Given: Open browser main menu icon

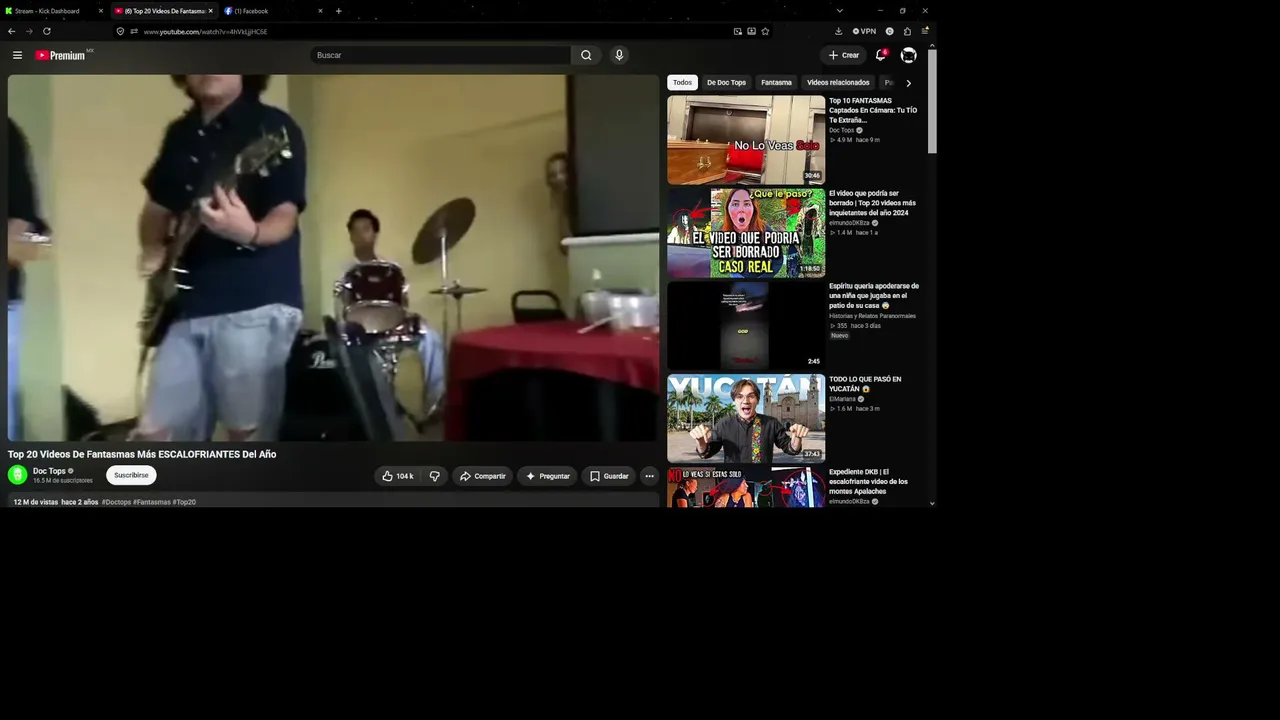Looking at the screenshot, I should click(925, 31).
